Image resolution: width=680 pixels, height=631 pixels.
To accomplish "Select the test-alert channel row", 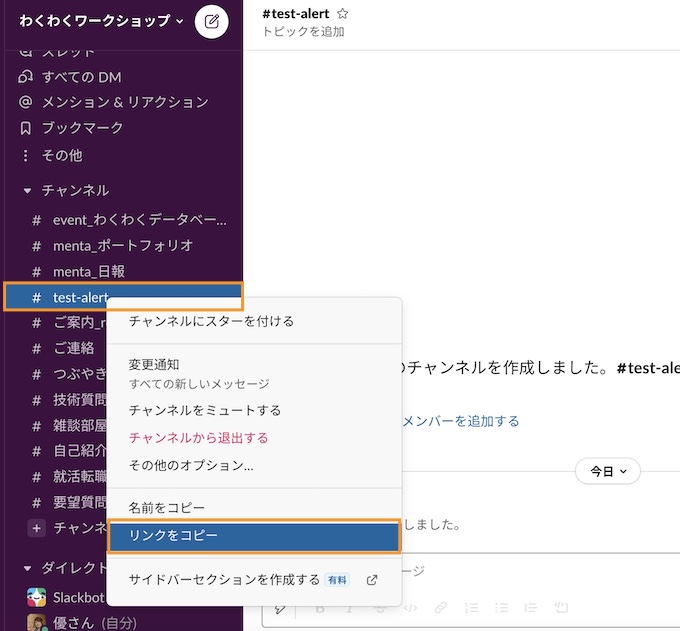I will (123, 297).
